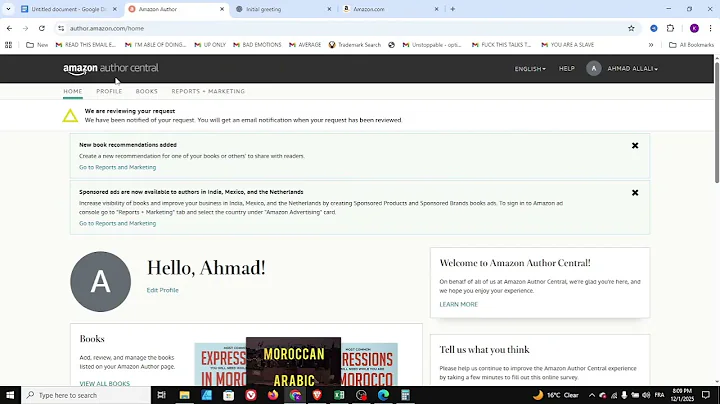
Task: Open the Chrome profile avatar K
Action: (x=694, y=28)
